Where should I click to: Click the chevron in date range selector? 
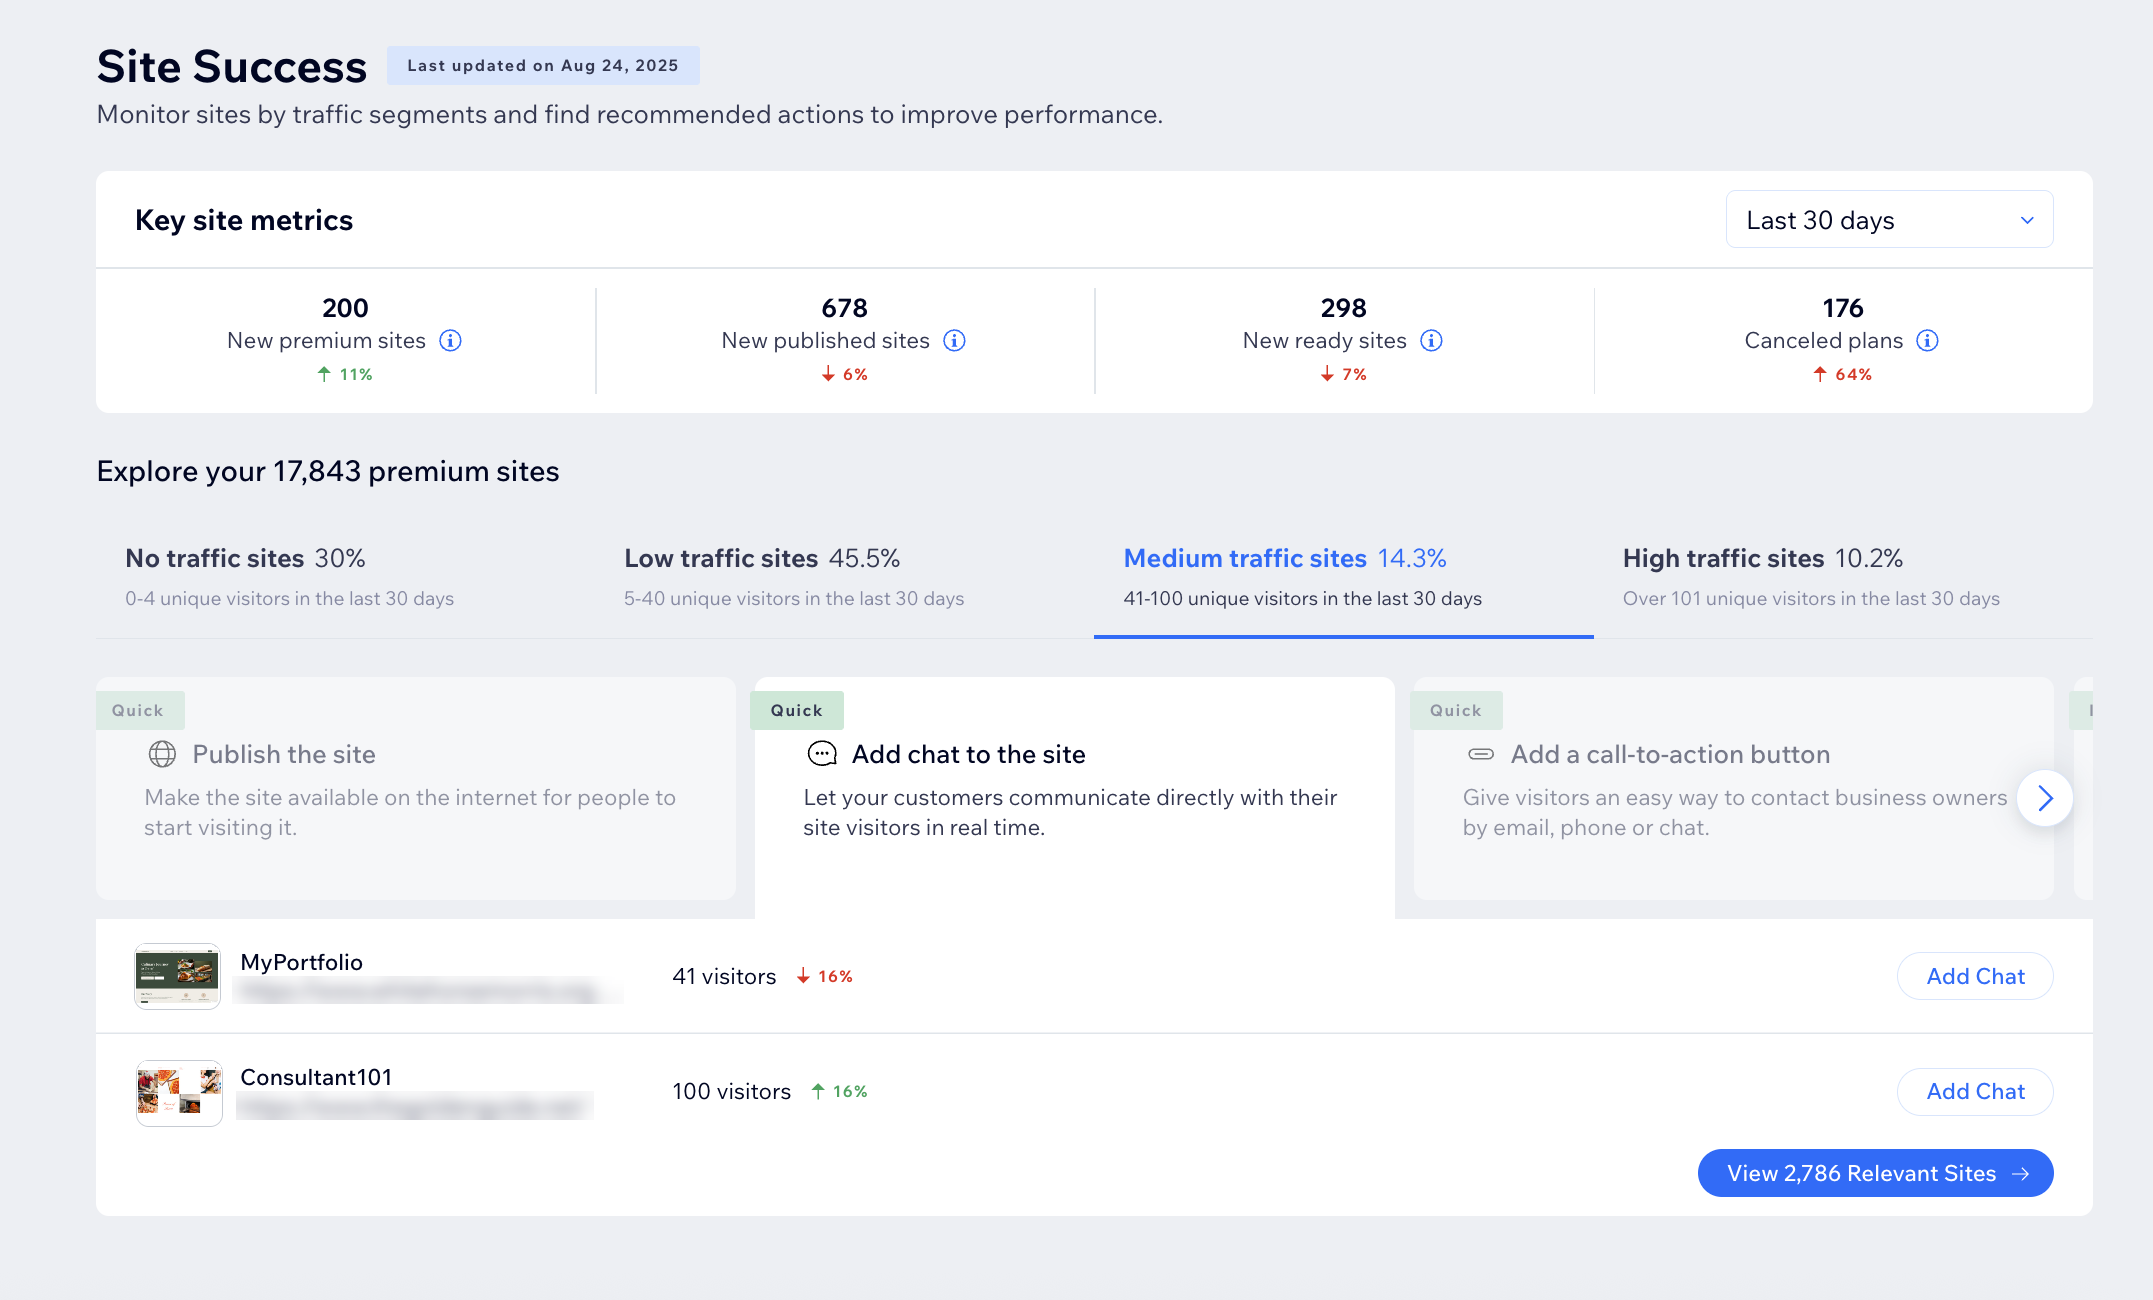(x=2027, y=220)
